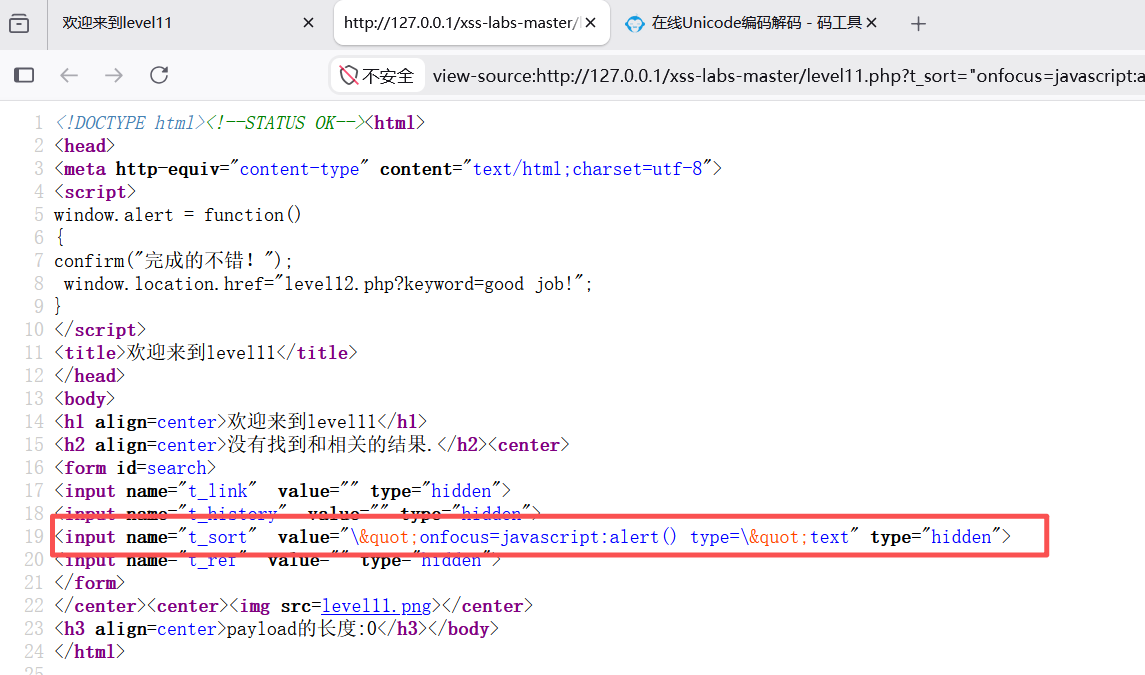Click the form id=search line
1145x675 pixels.
[x=135, y=468]
